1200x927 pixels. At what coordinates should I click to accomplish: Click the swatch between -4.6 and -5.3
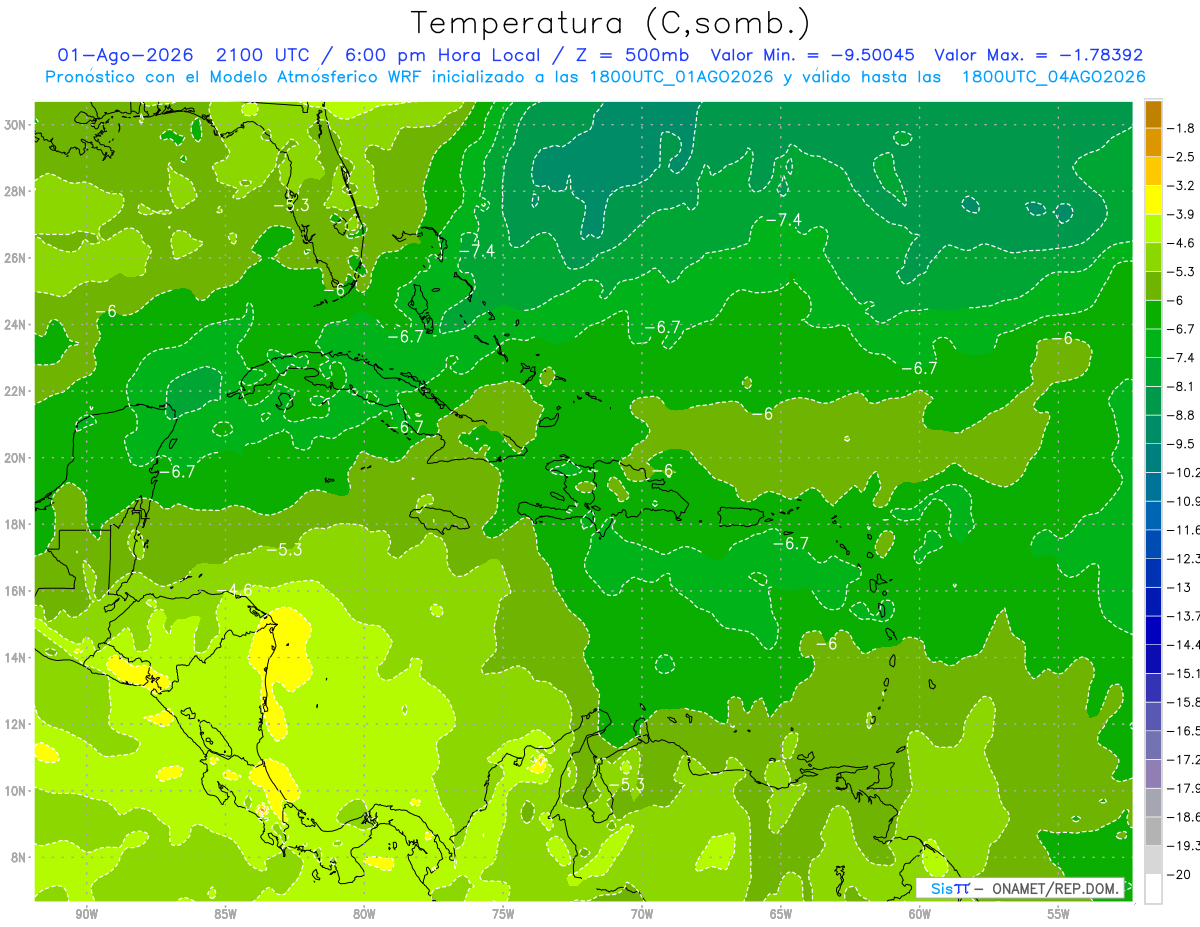pos(1153,257)
